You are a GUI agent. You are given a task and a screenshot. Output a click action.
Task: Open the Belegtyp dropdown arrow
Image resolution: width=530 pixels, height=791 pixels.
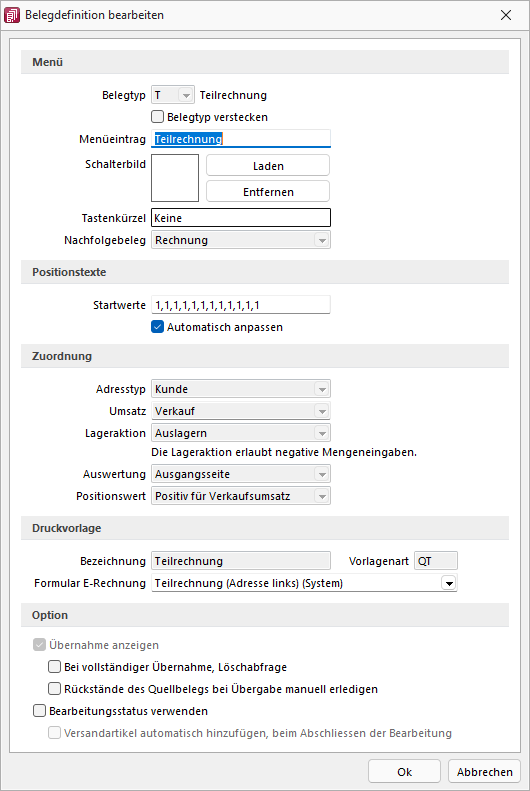pyautogui.click(x=186, y=95)
